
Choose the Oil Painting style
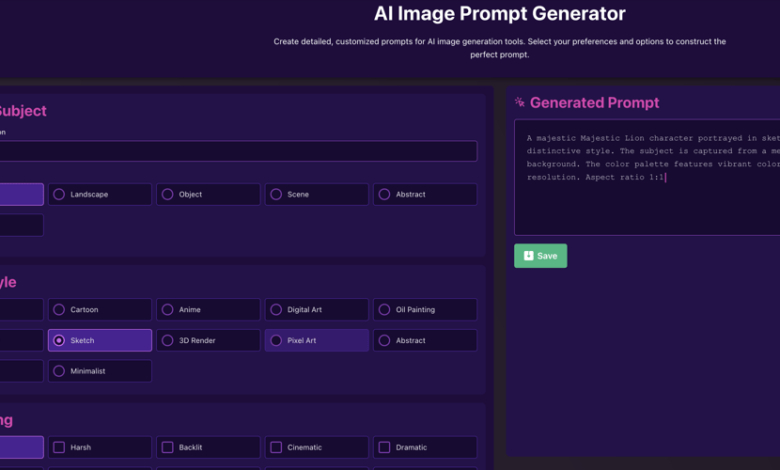click(x=425, y=309)
